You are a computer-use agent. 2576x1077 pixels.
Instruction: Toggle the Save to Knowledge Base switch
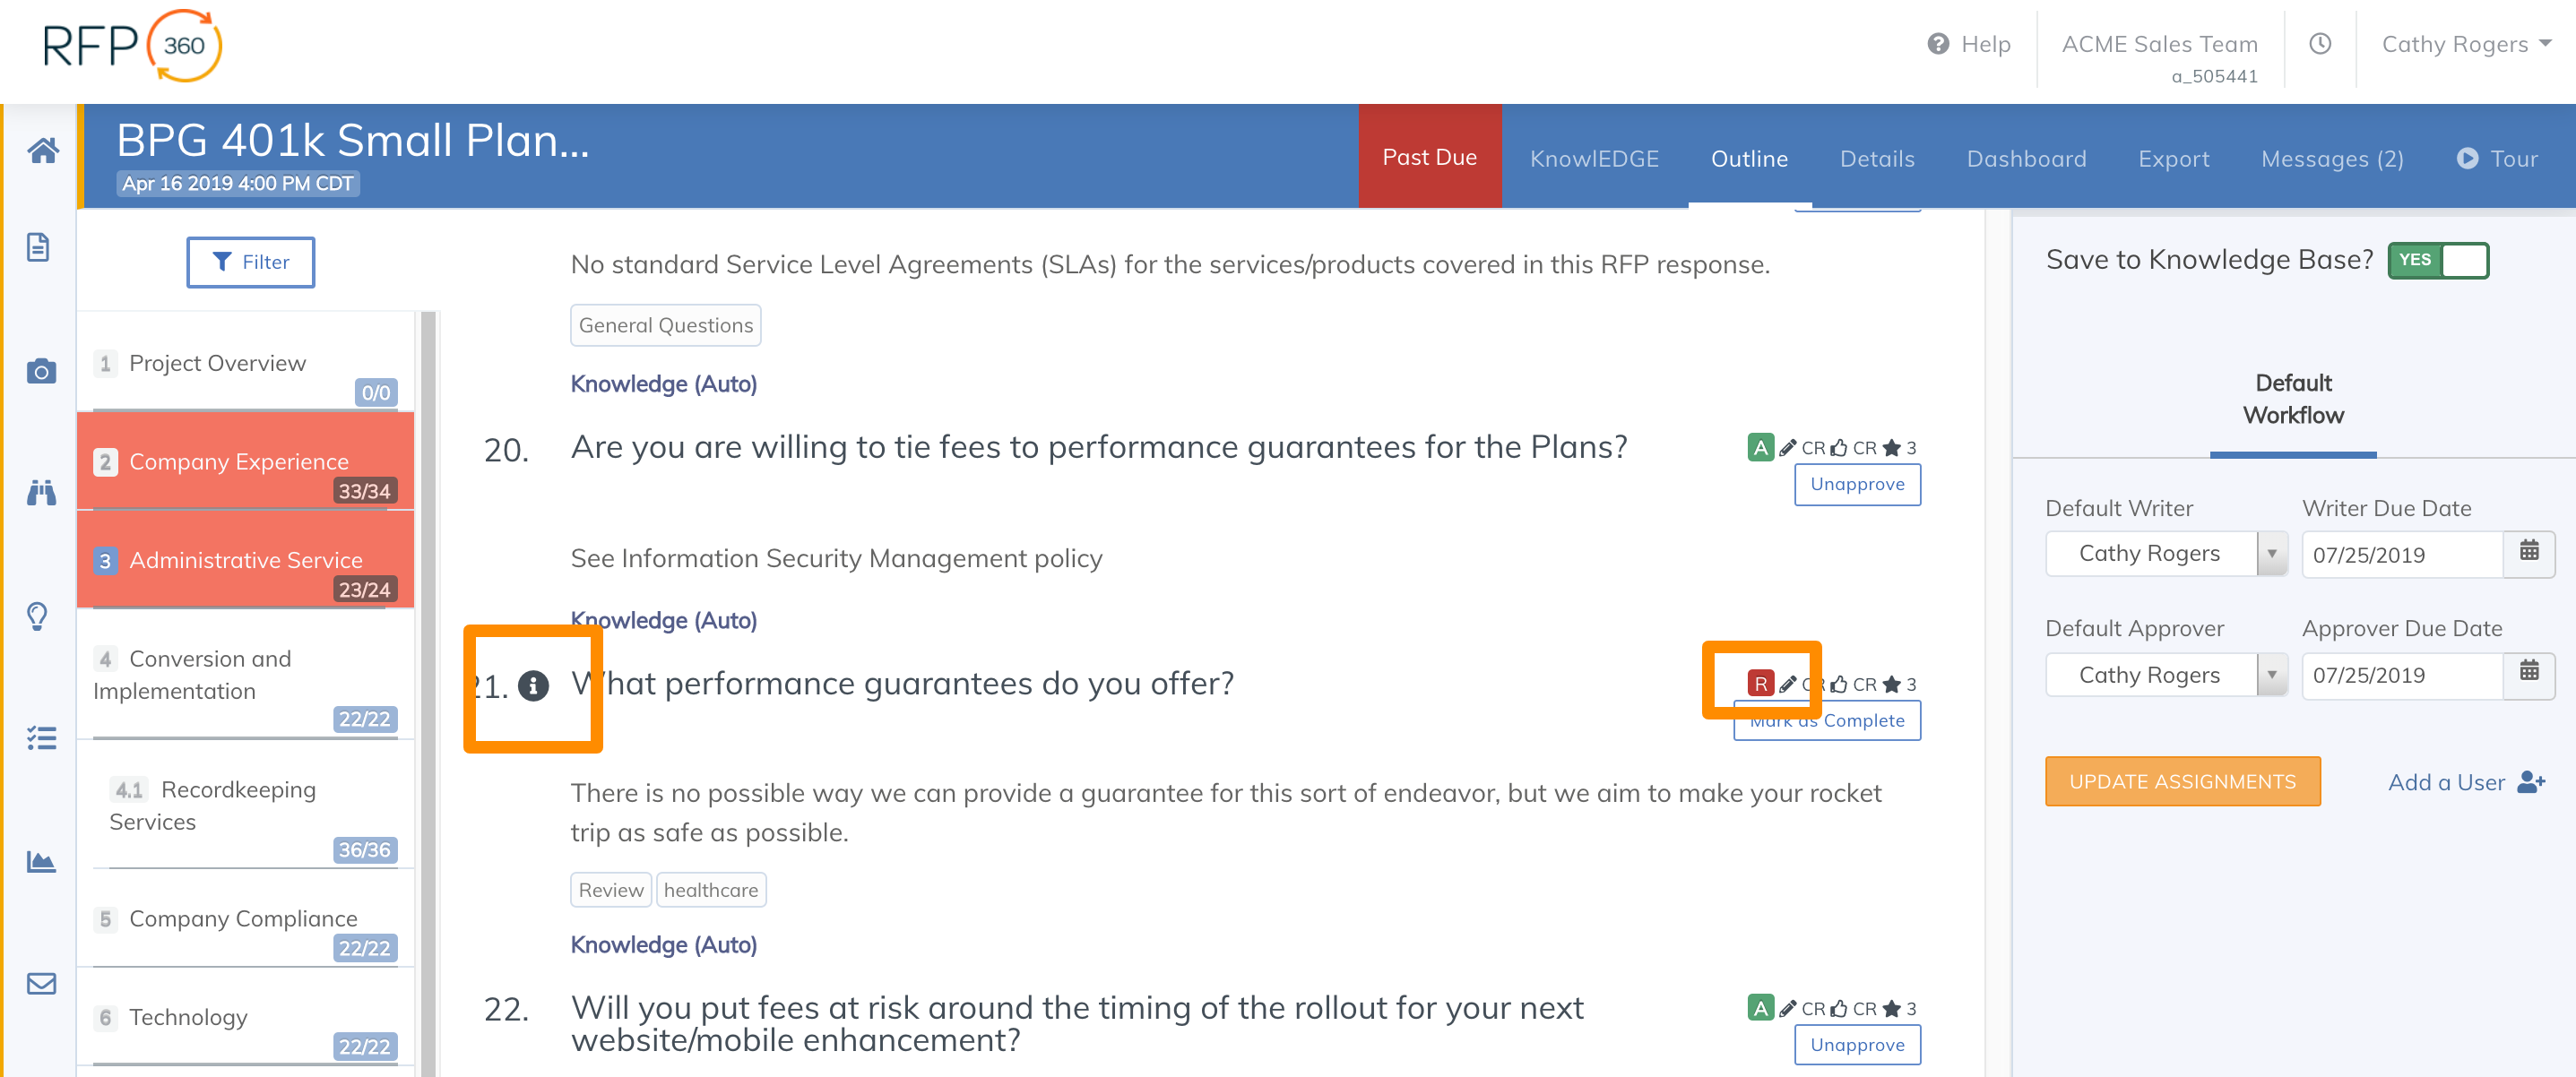[2438, 260]
